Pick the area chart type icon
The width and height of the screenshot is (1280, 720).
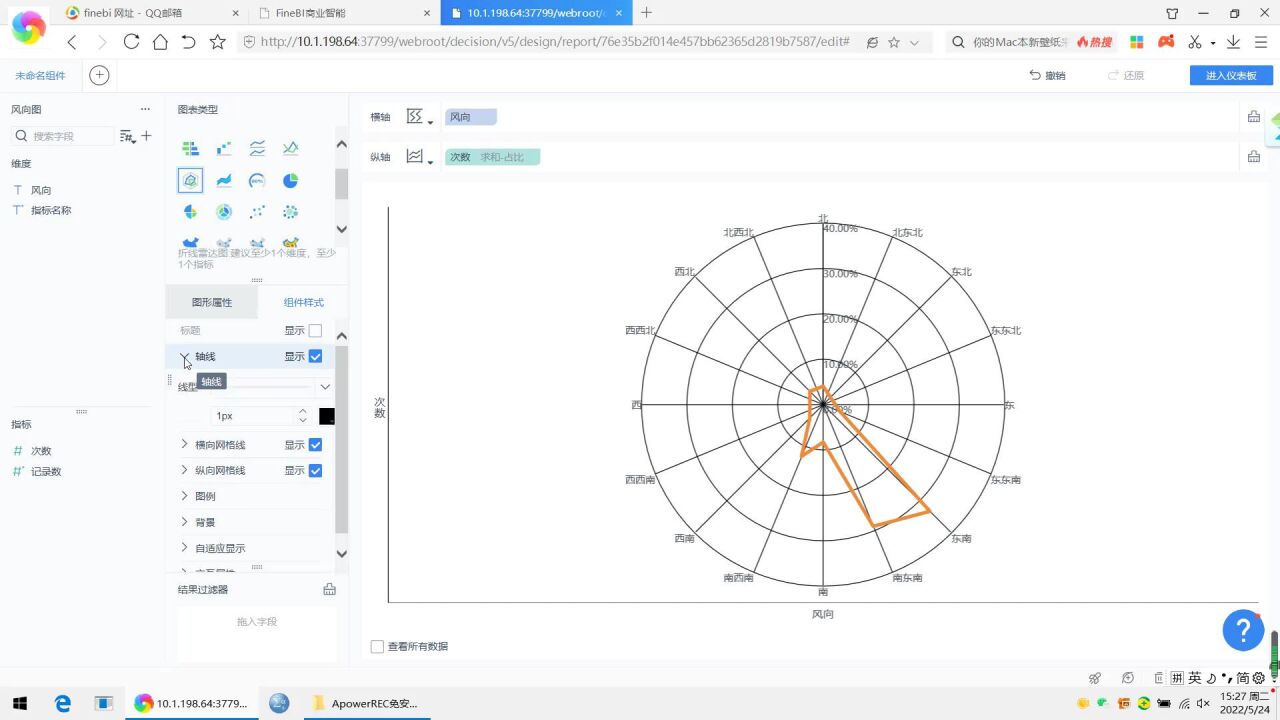point(224,181)
